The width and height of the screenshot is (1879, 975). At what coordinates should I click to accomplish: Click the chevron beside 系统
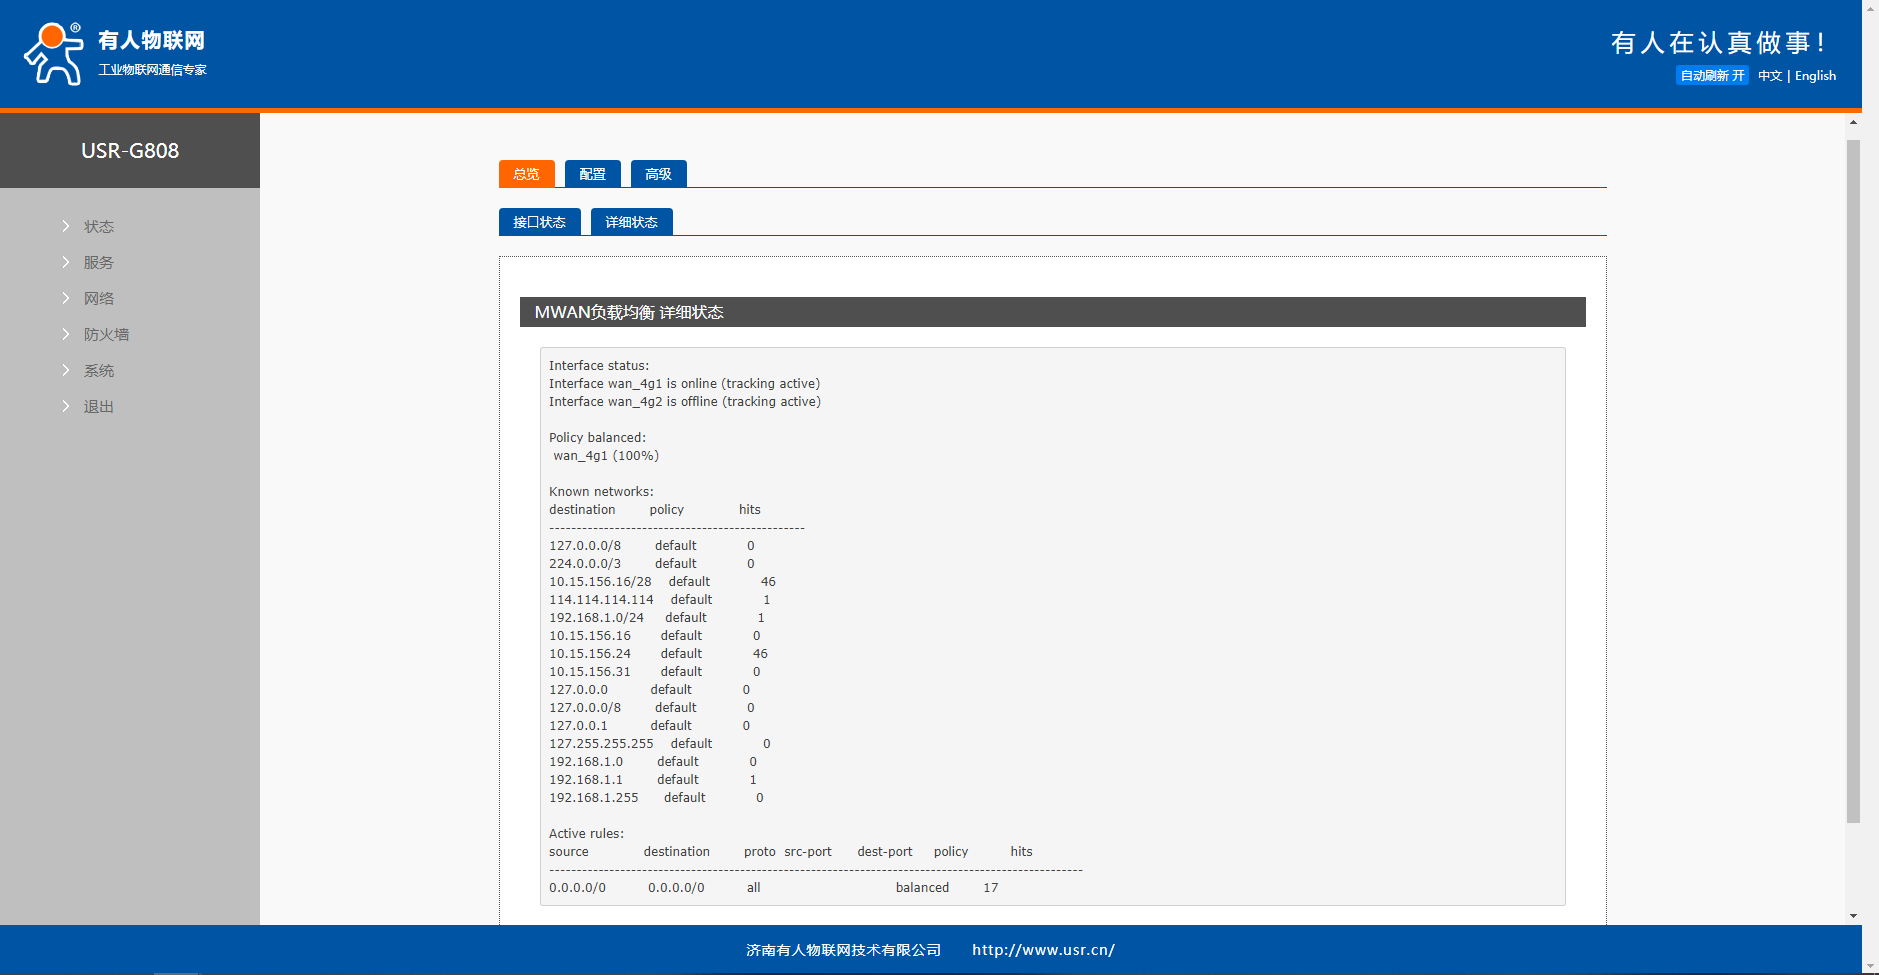pyautogui.click(x=66, y=370)
